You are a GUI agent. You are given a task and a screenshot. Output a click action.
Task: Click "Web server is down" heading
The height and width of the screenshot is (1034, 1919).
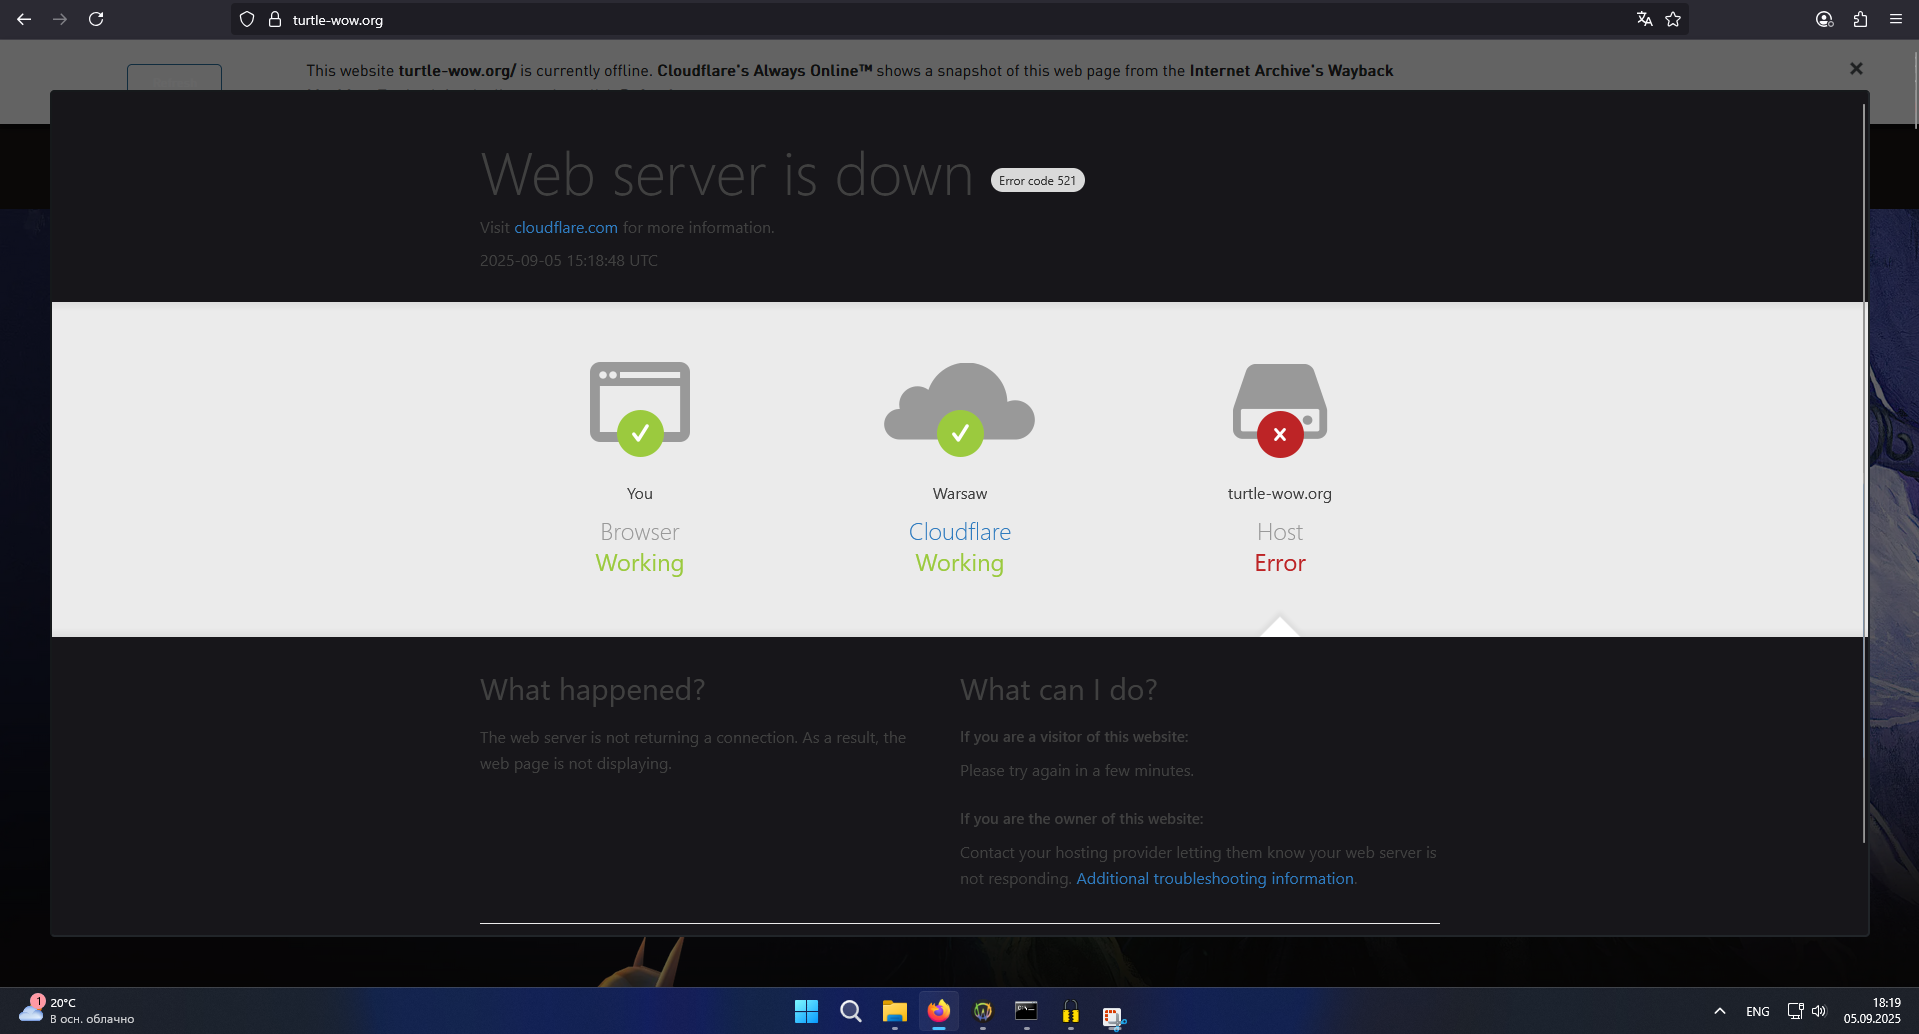[727, 175]
